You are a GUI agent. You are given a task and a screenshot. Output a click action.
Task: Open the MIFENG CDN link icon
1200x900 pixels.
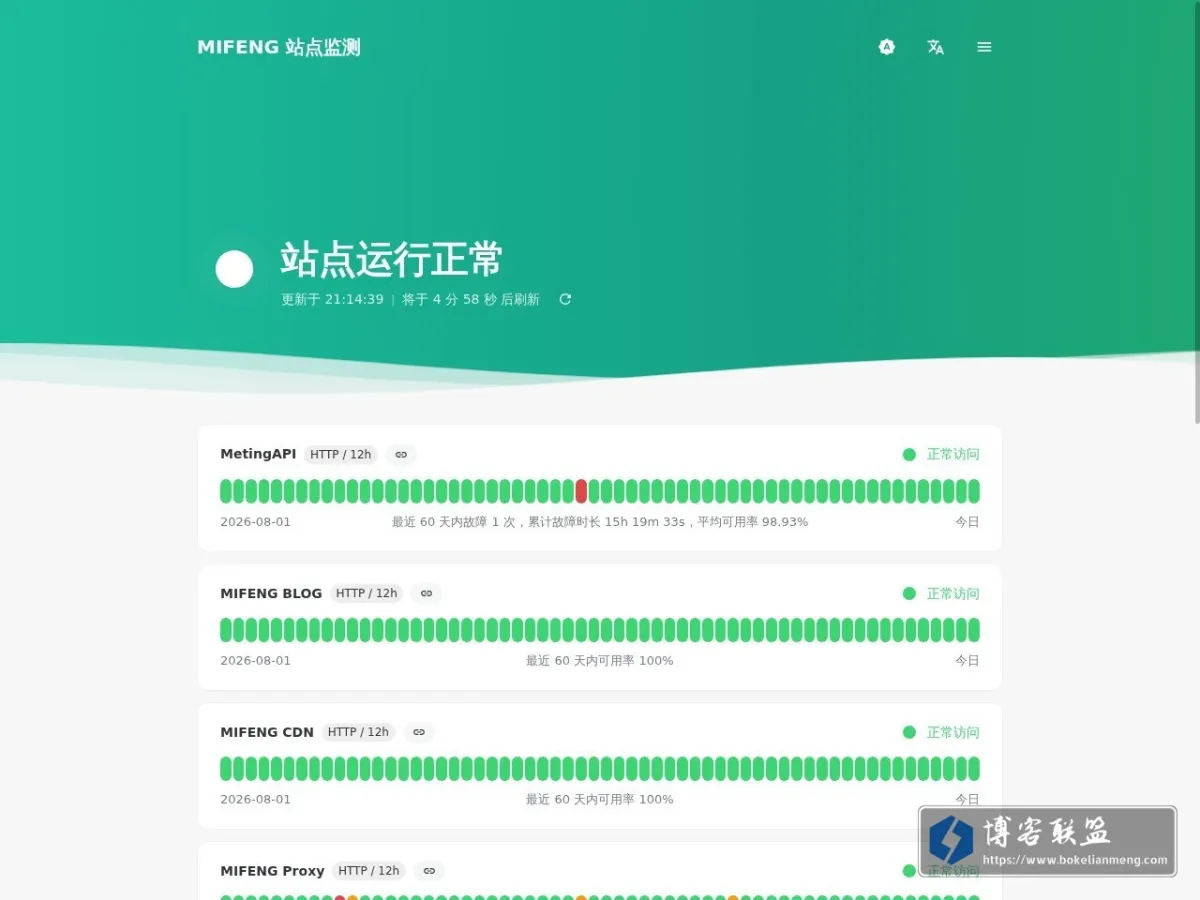pos(419,732)
